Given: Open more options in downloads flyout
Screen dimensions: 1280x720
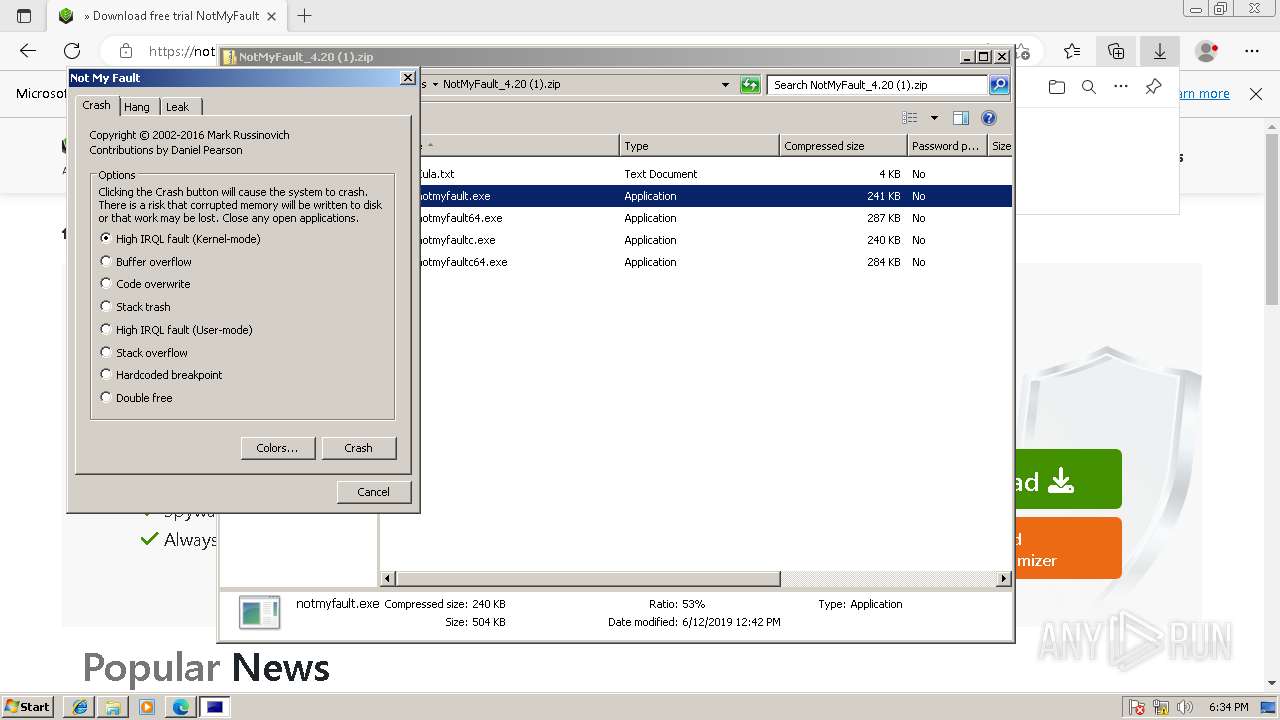Looking at the screenshot, I should (1121, 88).
